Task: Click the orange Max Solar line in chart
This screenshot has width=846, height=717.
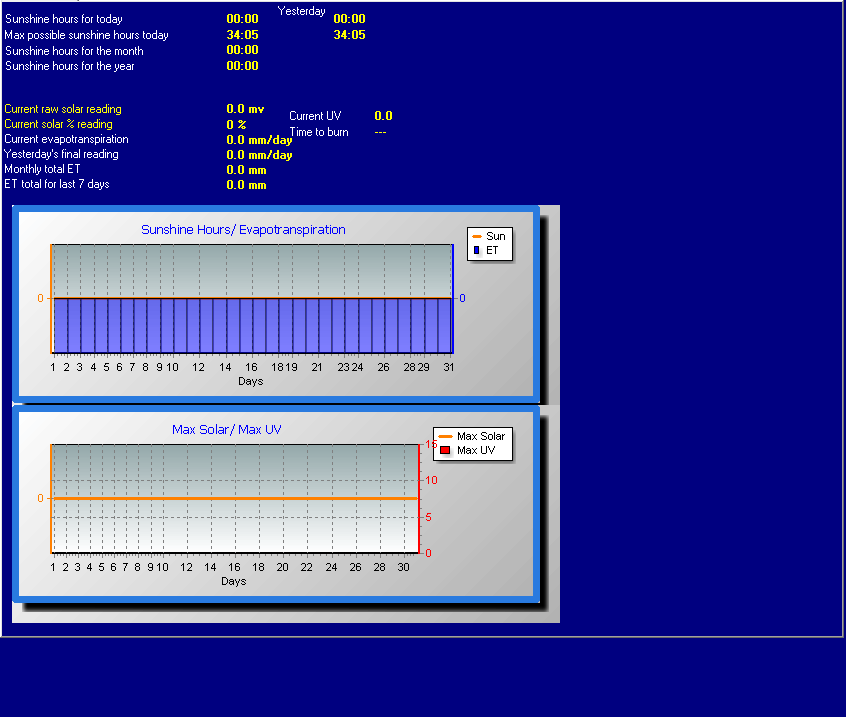Action: pos(235,499)
